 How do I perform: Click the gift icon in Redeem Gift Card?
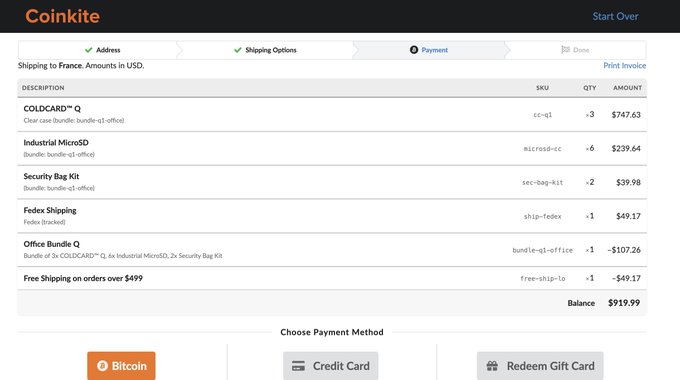pos(492,366)
